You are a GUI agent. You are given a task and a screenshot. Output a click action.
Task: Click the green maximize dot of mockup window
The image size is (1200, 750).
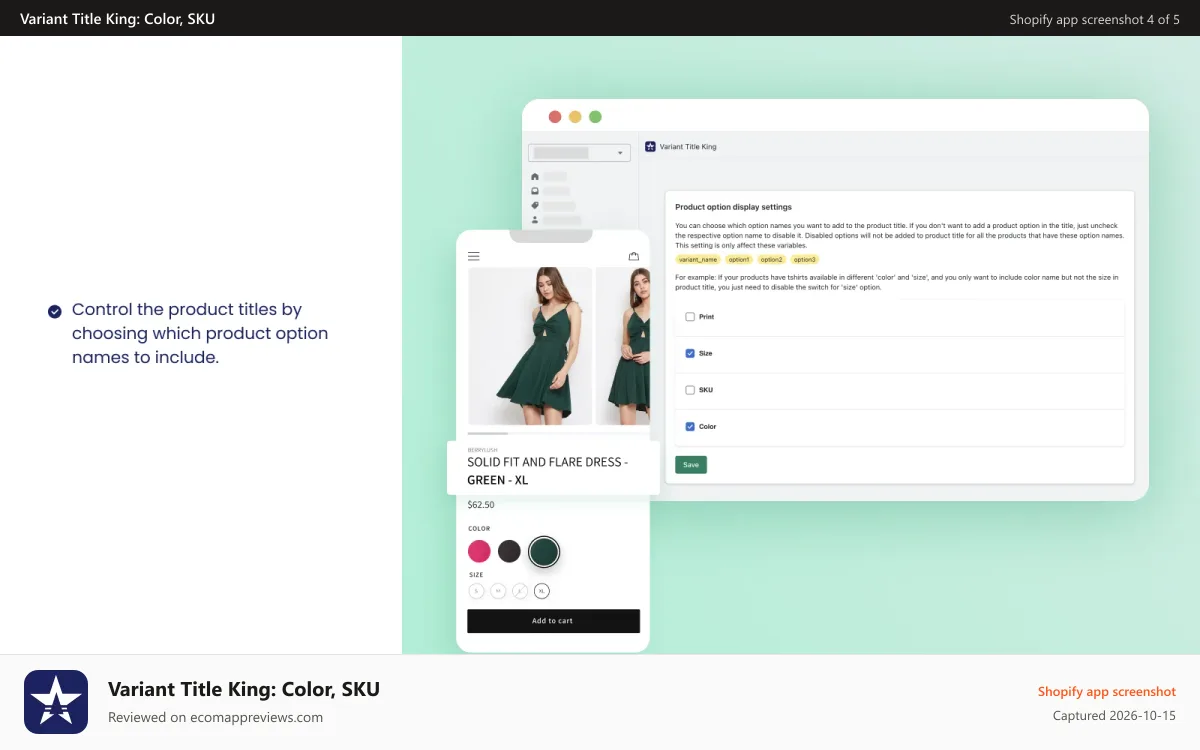[595, 117]
